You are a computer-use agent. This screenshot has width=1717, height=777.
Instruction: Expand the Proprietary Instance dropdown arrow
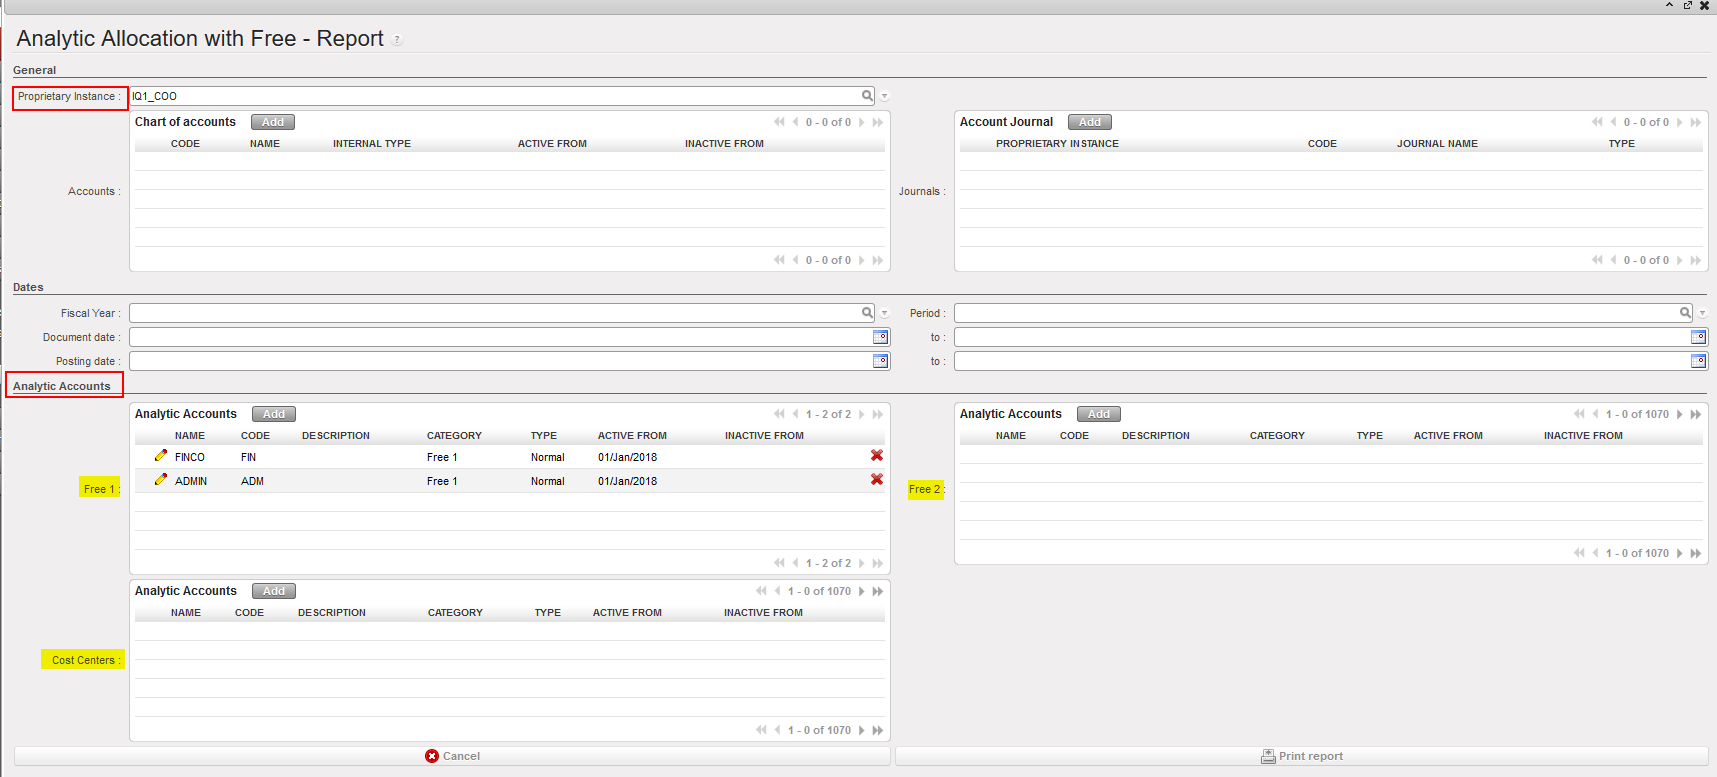click(x=885, y=97)
